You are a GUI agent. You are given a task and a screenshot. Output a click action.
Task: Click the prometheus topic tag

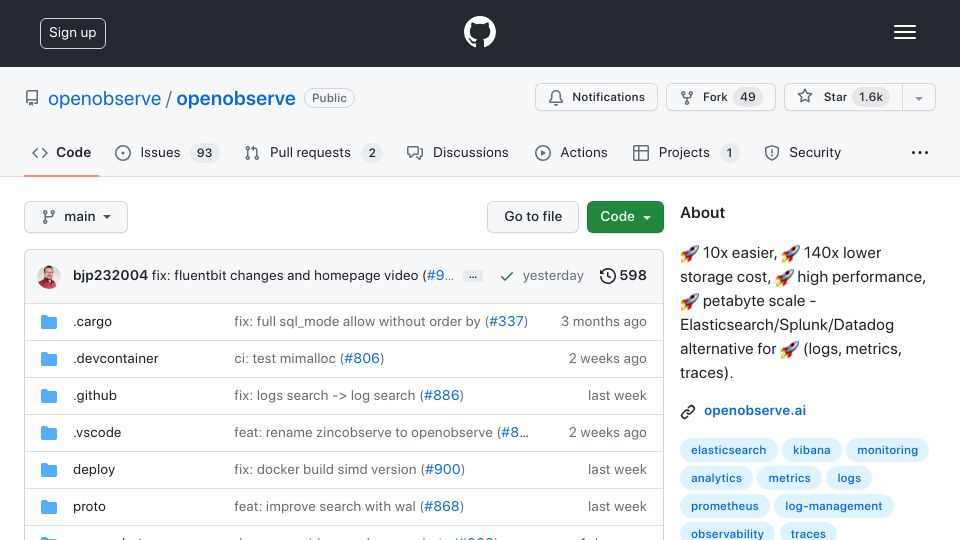(x=725, y=506)
